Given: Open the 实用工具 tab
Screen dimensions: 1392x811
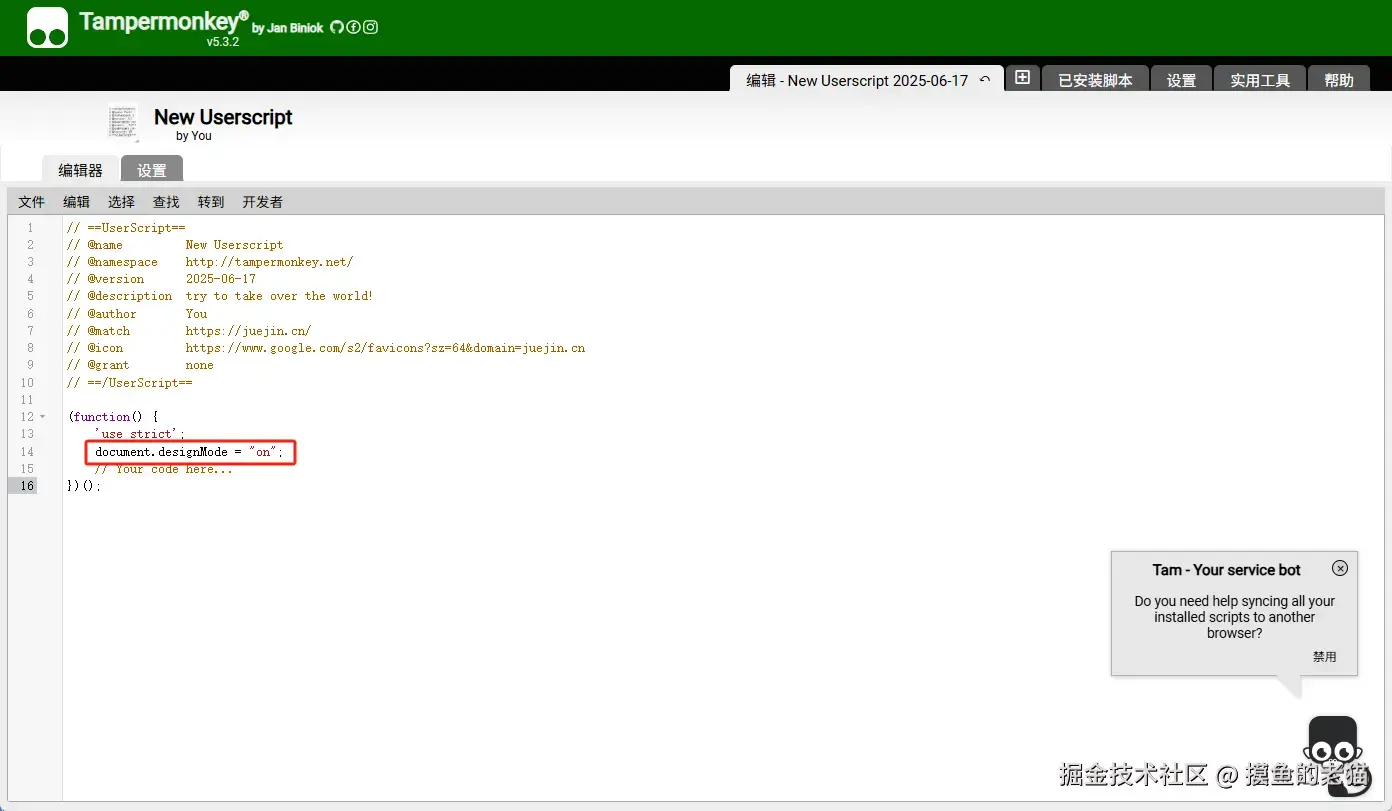Looking at the screenshot, I should (1260, 80).
